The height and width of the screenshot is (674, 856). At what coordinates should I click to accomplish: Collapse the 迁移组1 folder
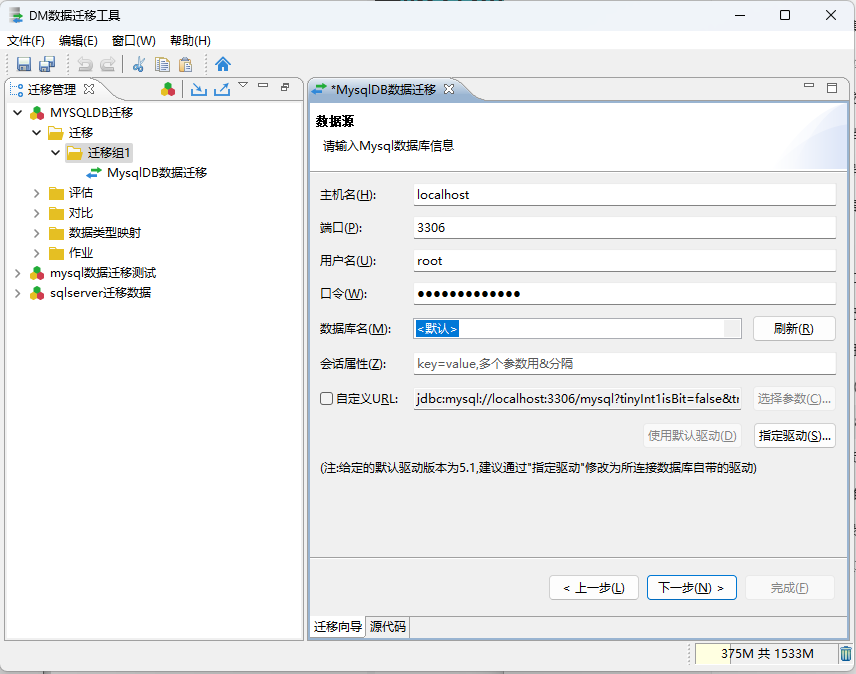(x=55, y=153)
